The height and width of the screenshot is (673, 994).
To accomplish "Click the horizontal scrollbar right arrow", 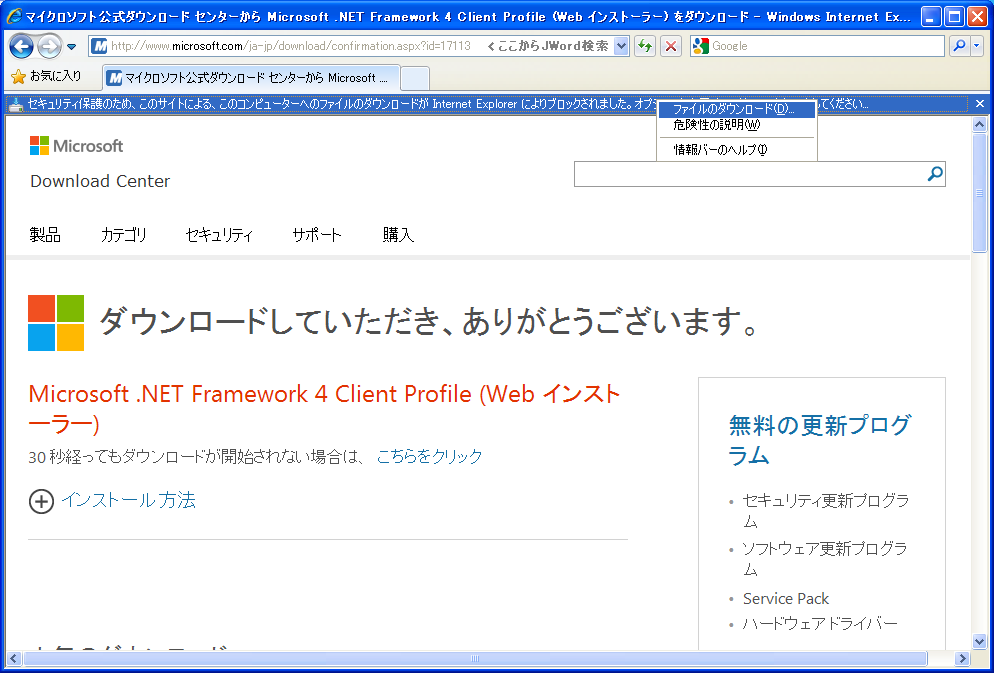I will coord(962,658).
